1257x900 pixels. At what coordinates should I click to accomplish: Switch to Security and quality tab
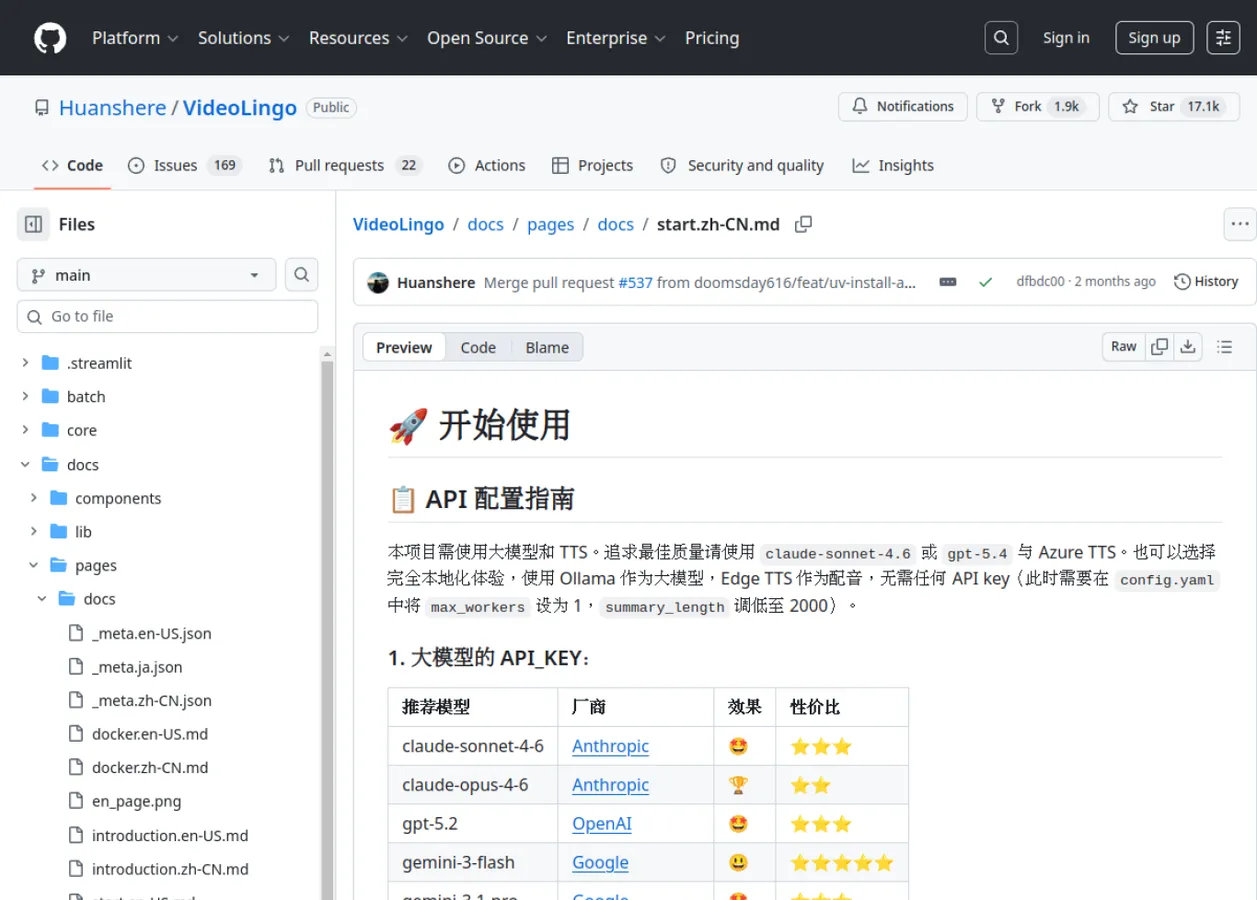pos(742,166)
